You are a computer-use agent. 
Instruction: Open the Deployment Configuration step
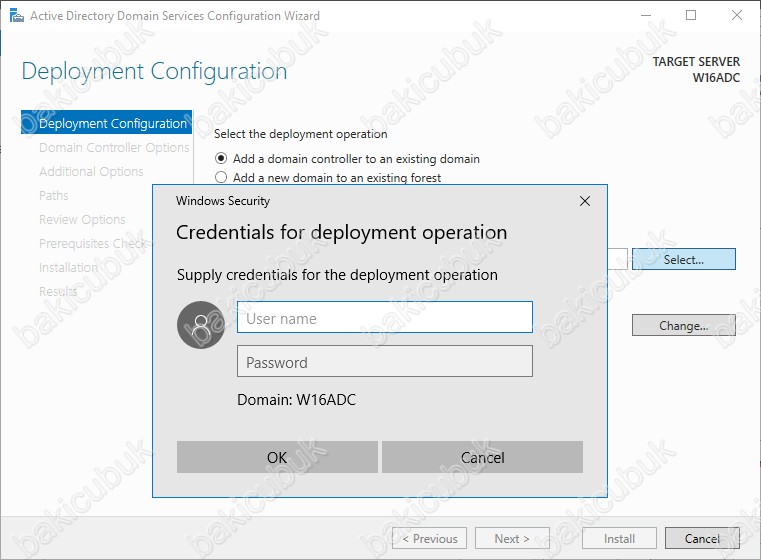tap(106, 123)
